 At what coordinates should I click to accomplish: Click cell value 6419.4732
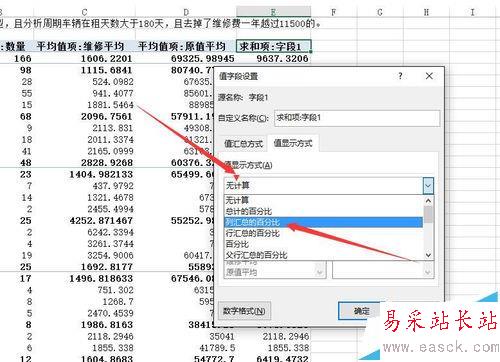tap(282, 359)
